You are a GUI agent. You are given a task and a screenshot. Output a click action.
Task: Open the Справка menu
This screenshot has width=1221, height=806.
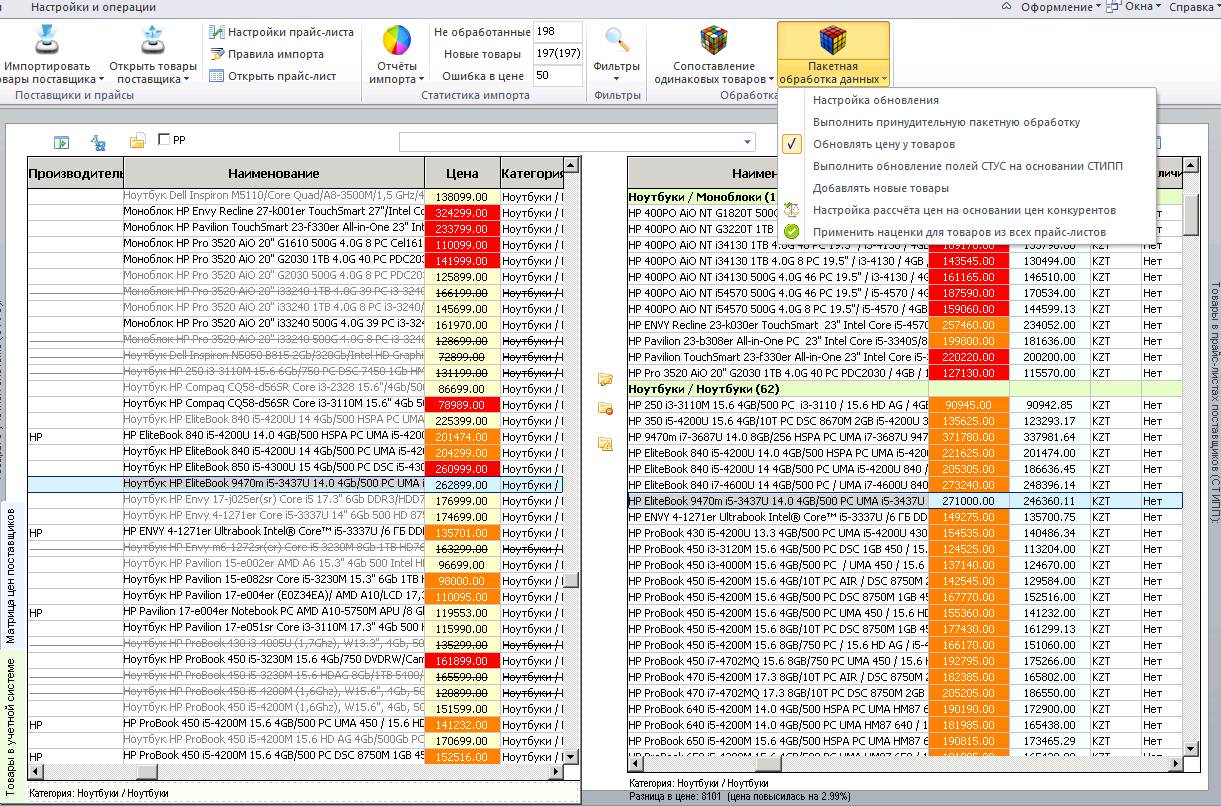pos(1194,7)
